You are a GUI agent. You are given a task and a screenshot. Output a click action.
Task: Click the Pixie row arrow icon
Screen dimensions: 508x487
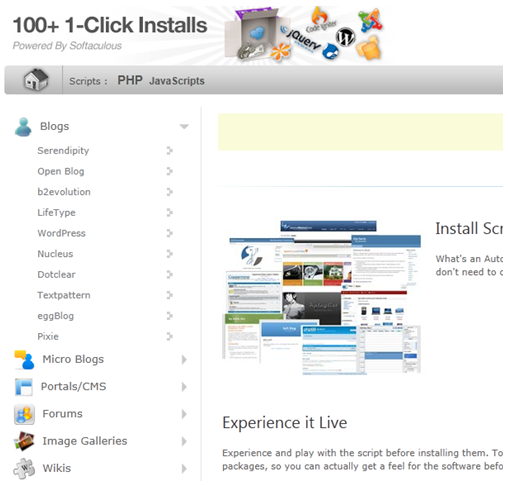170,337
